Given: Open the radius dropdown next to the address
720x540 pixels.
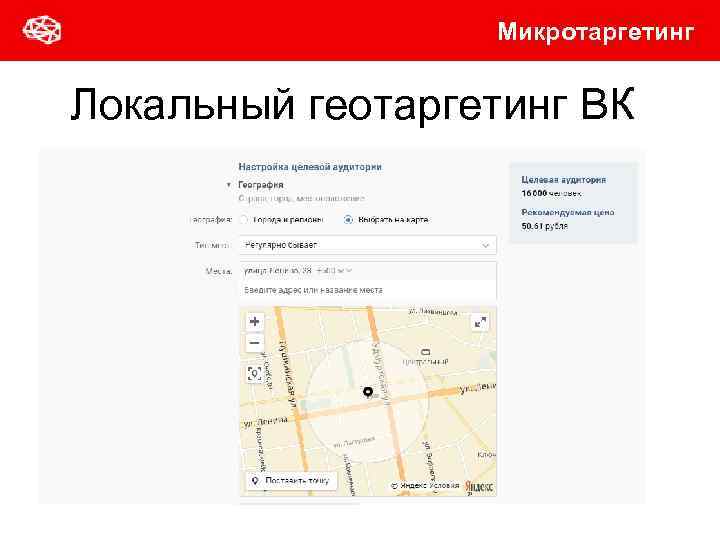Looking at the screenshot, I should (x=335, y=270).
